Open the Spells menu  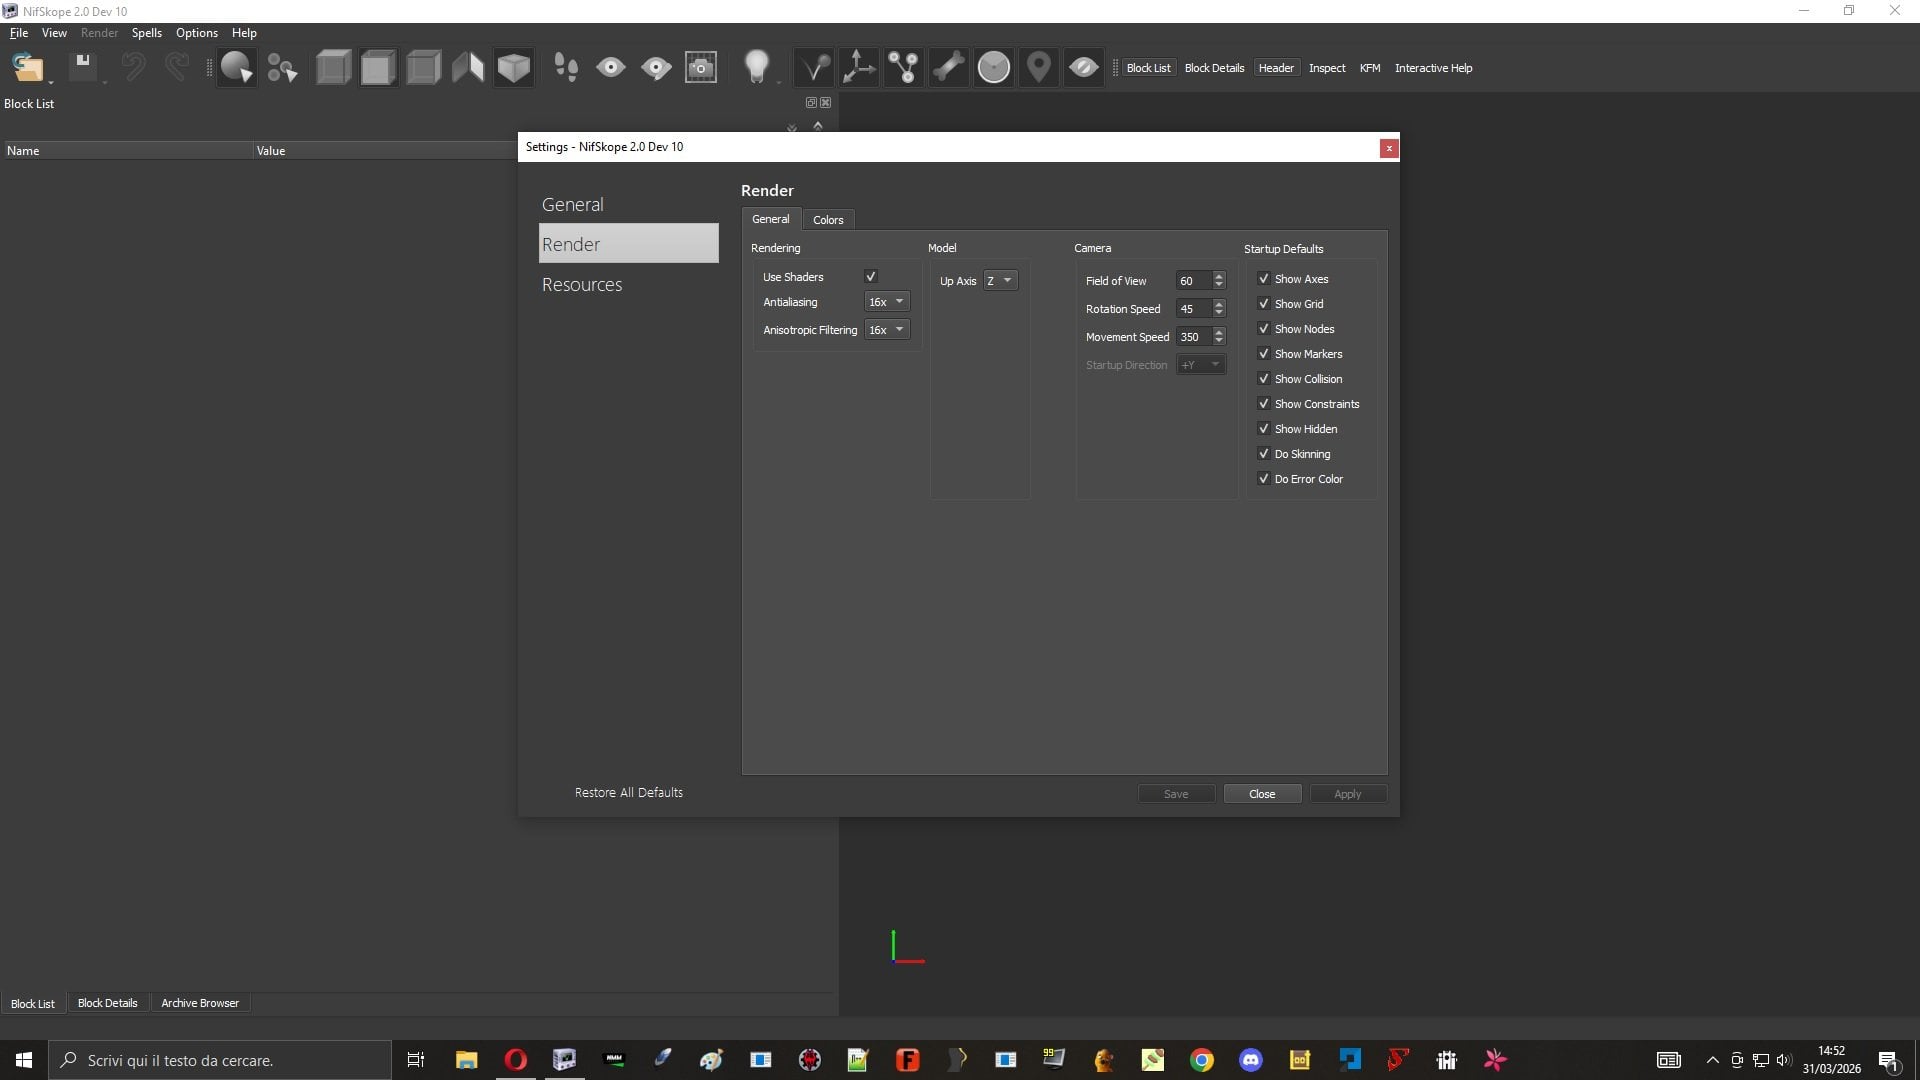tap(147, 33)
